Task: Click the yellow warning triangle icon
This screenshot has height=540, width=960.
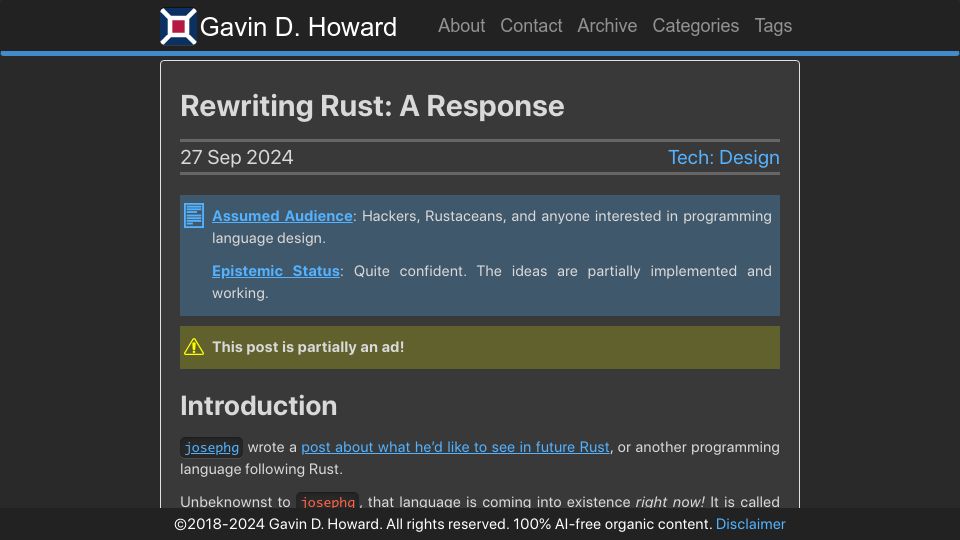Action: tap(194, 347)
